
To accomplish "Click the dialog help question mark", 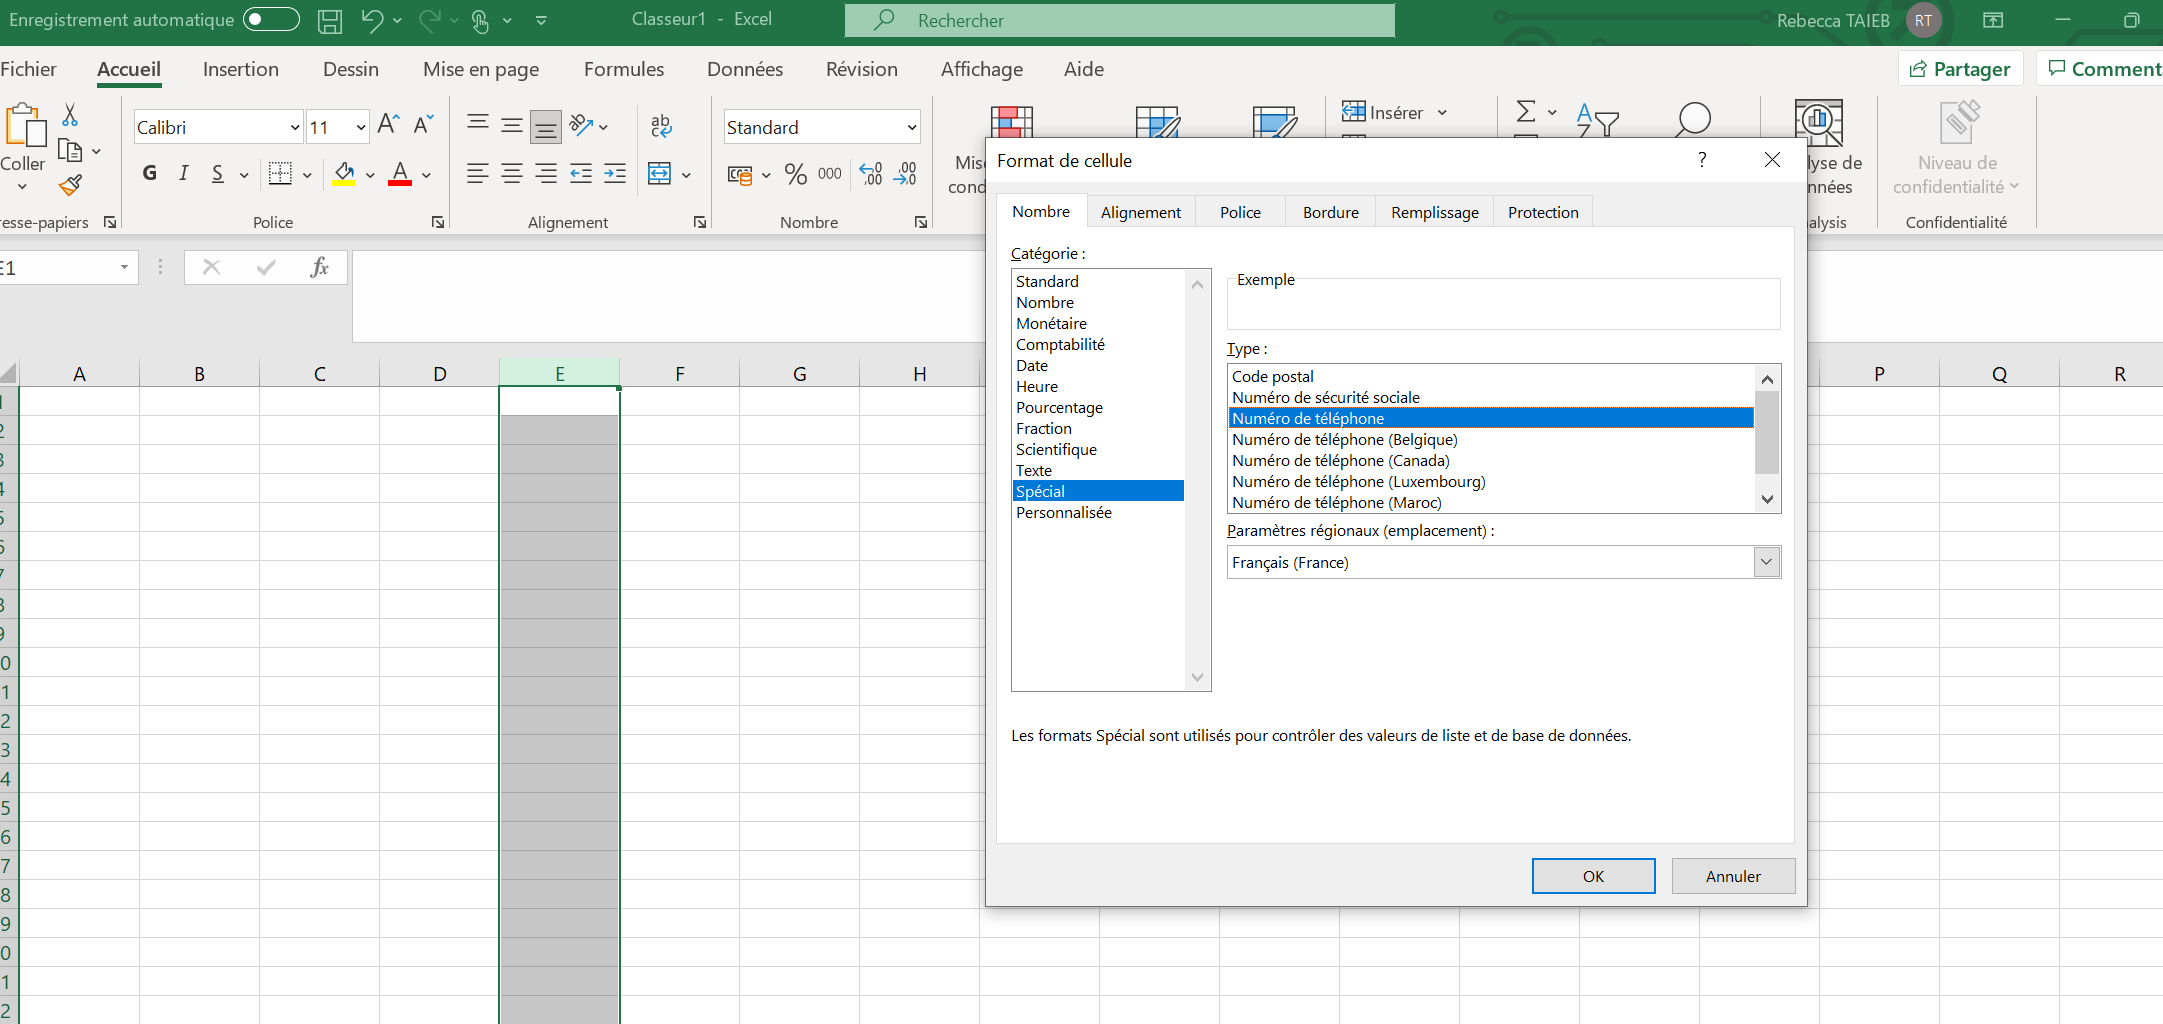I will pos(1702,160).
